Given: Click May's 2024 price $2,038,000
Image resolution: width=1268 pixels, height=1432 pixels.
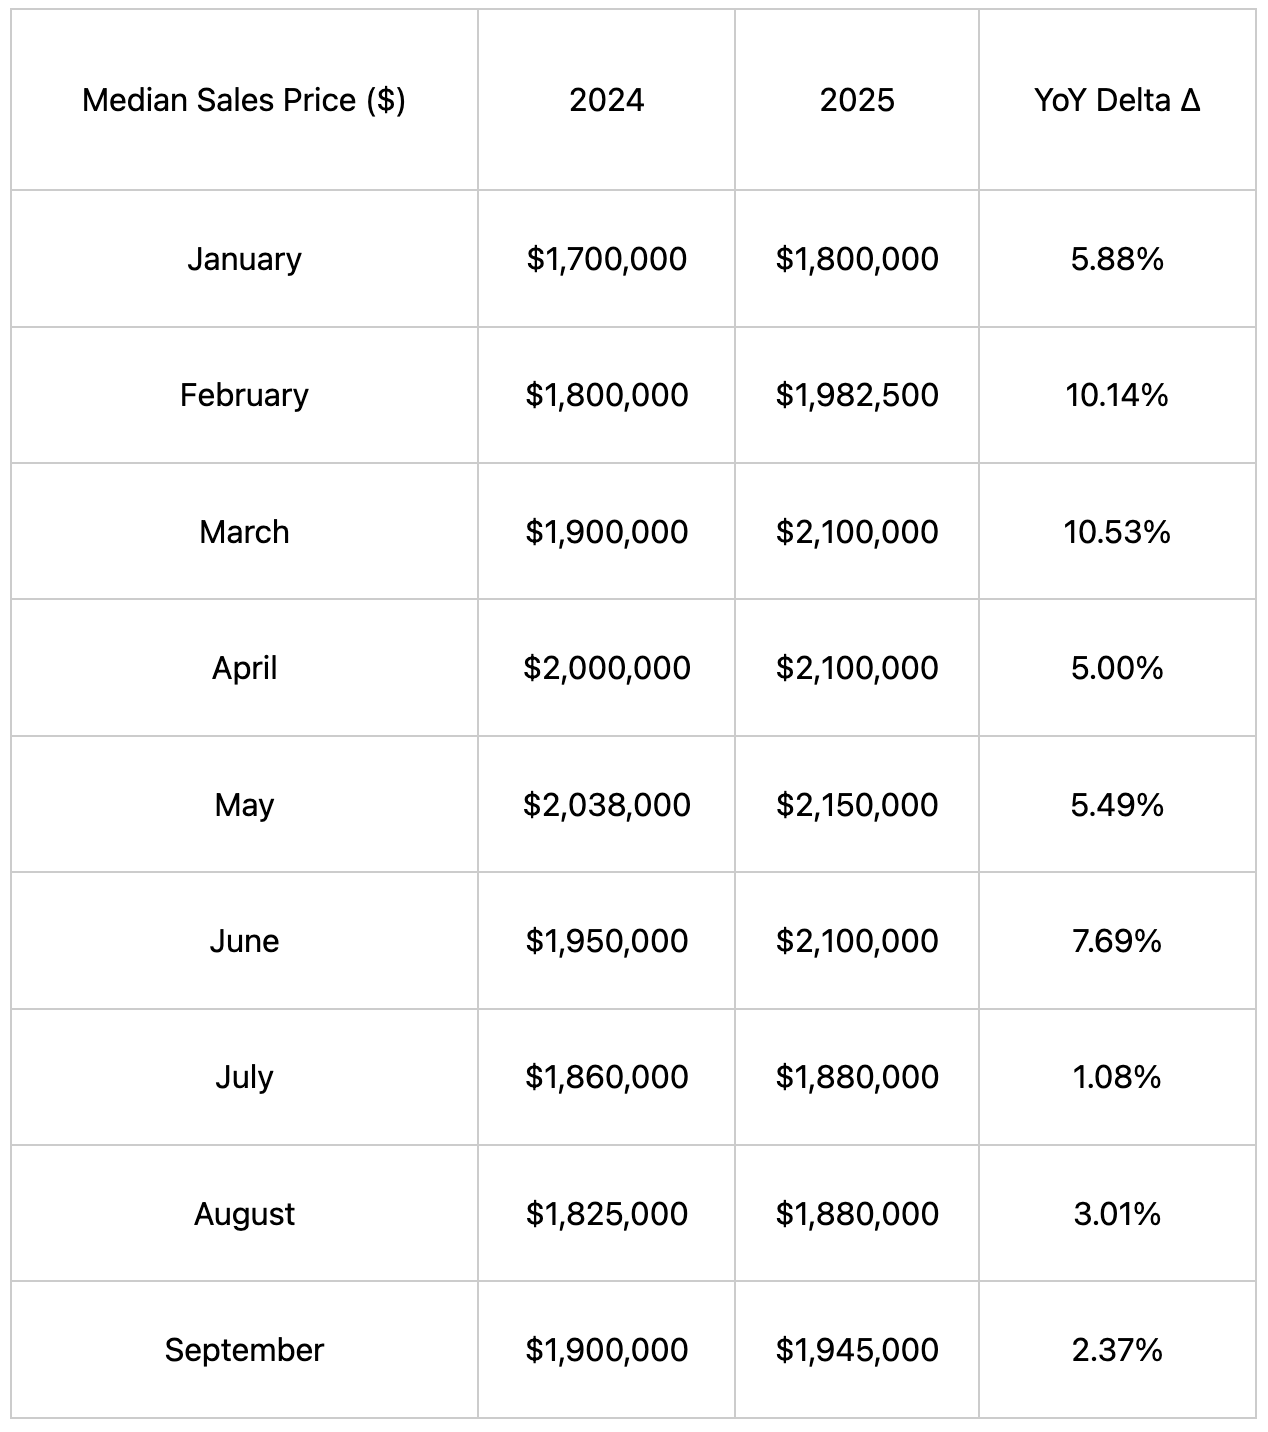Looking at the screenshot, I should [x=606, y=805].
